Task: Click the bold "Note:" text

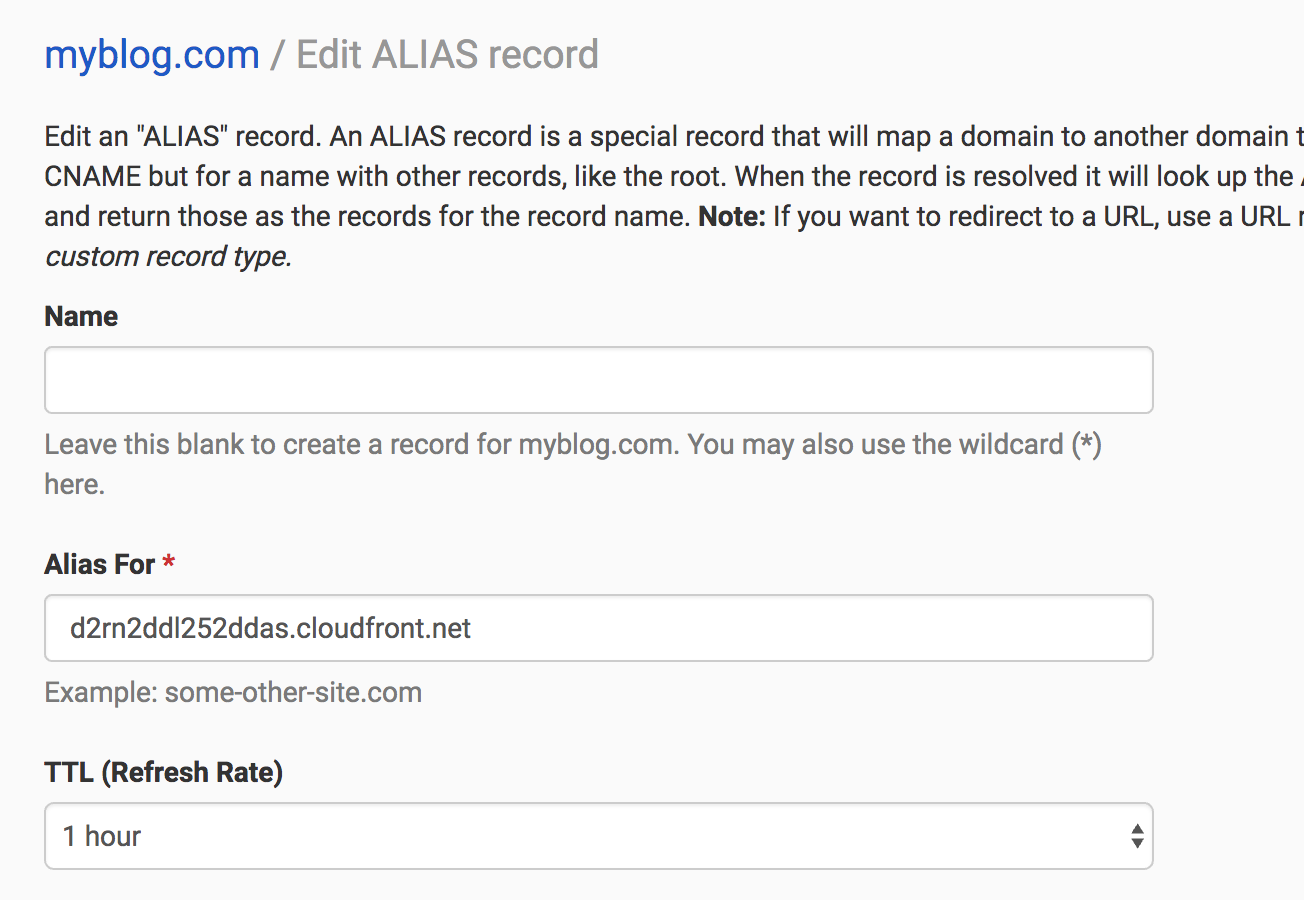Action: 731,216
